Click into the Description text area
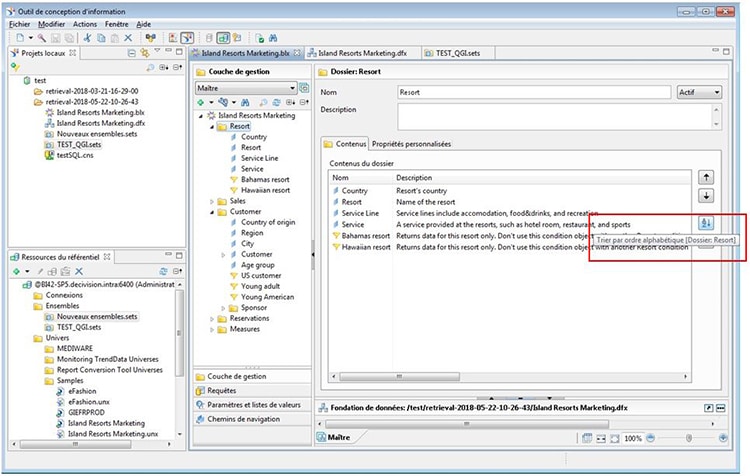750x476 pixels. click(555, 116)
